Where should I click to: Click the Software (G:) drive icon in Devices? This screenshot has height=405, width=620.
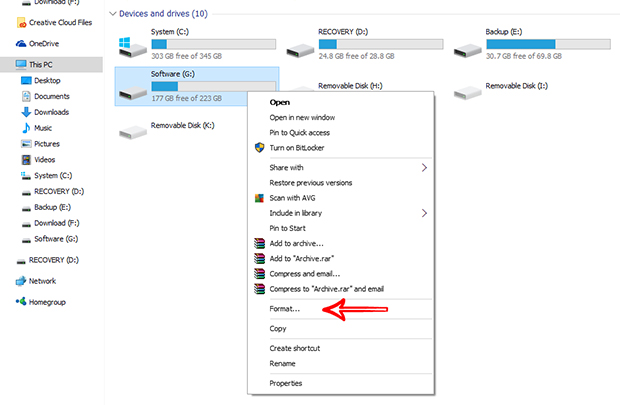click(133, 93)
